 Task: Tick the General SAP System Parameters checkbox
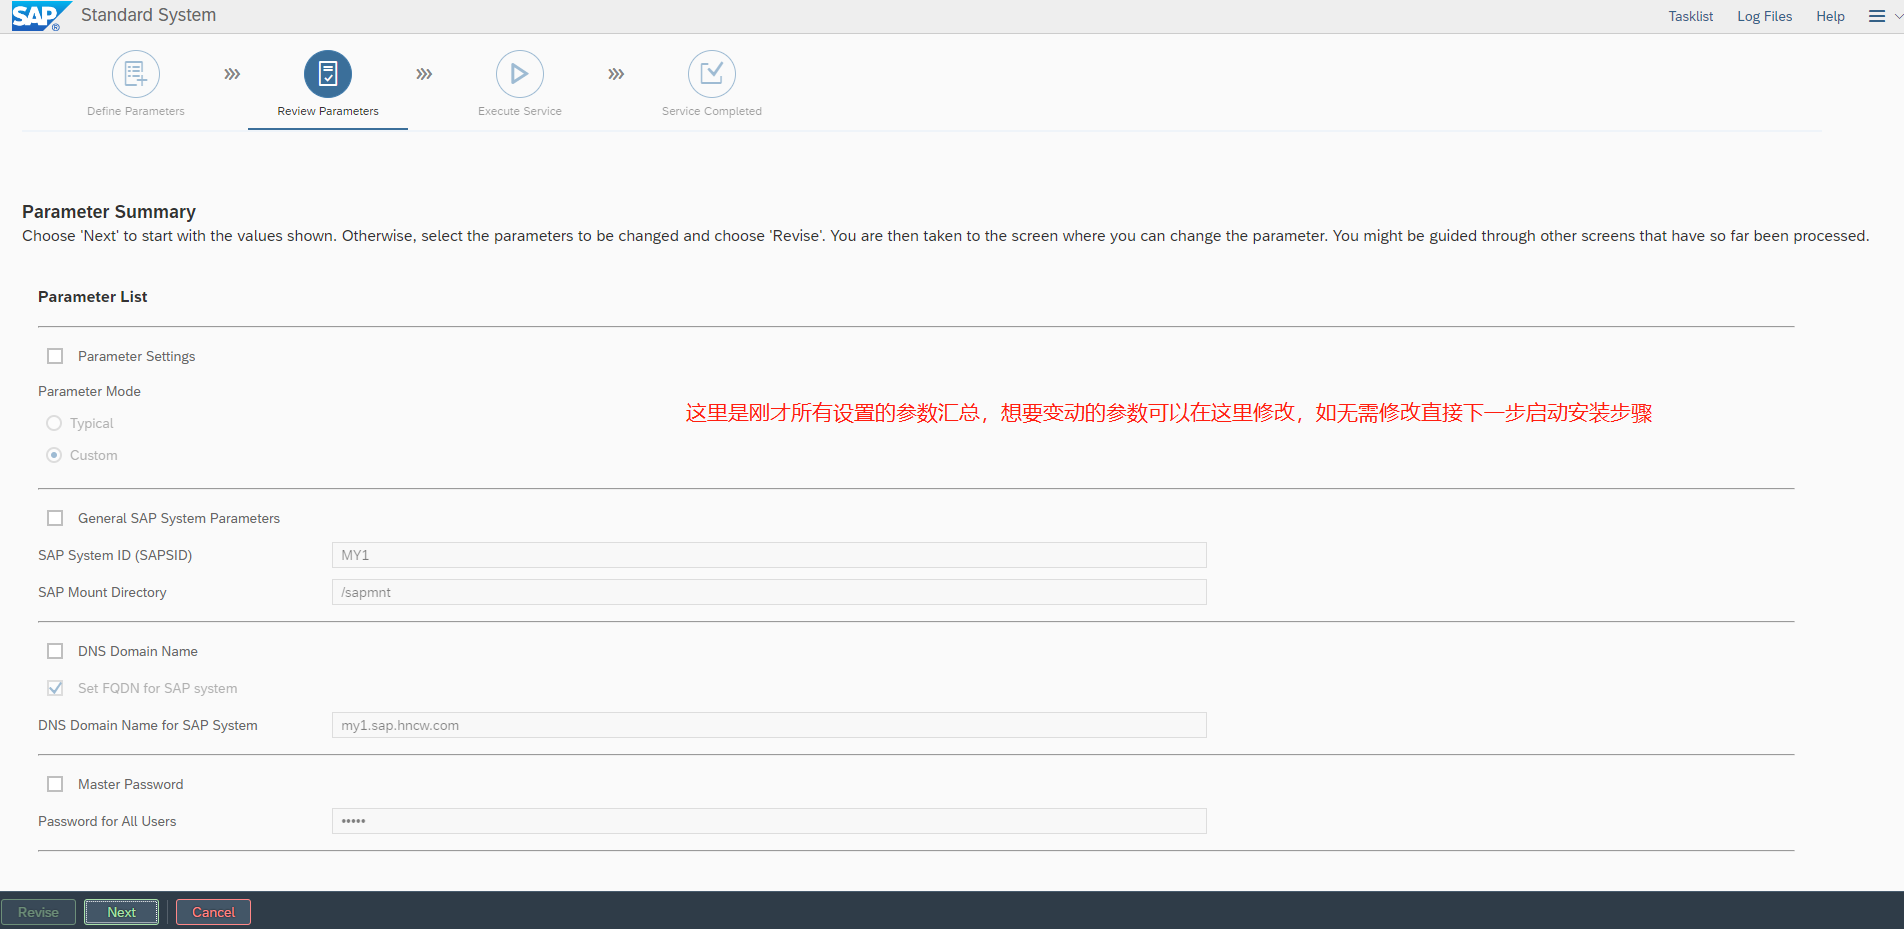(x=55, y=518)
